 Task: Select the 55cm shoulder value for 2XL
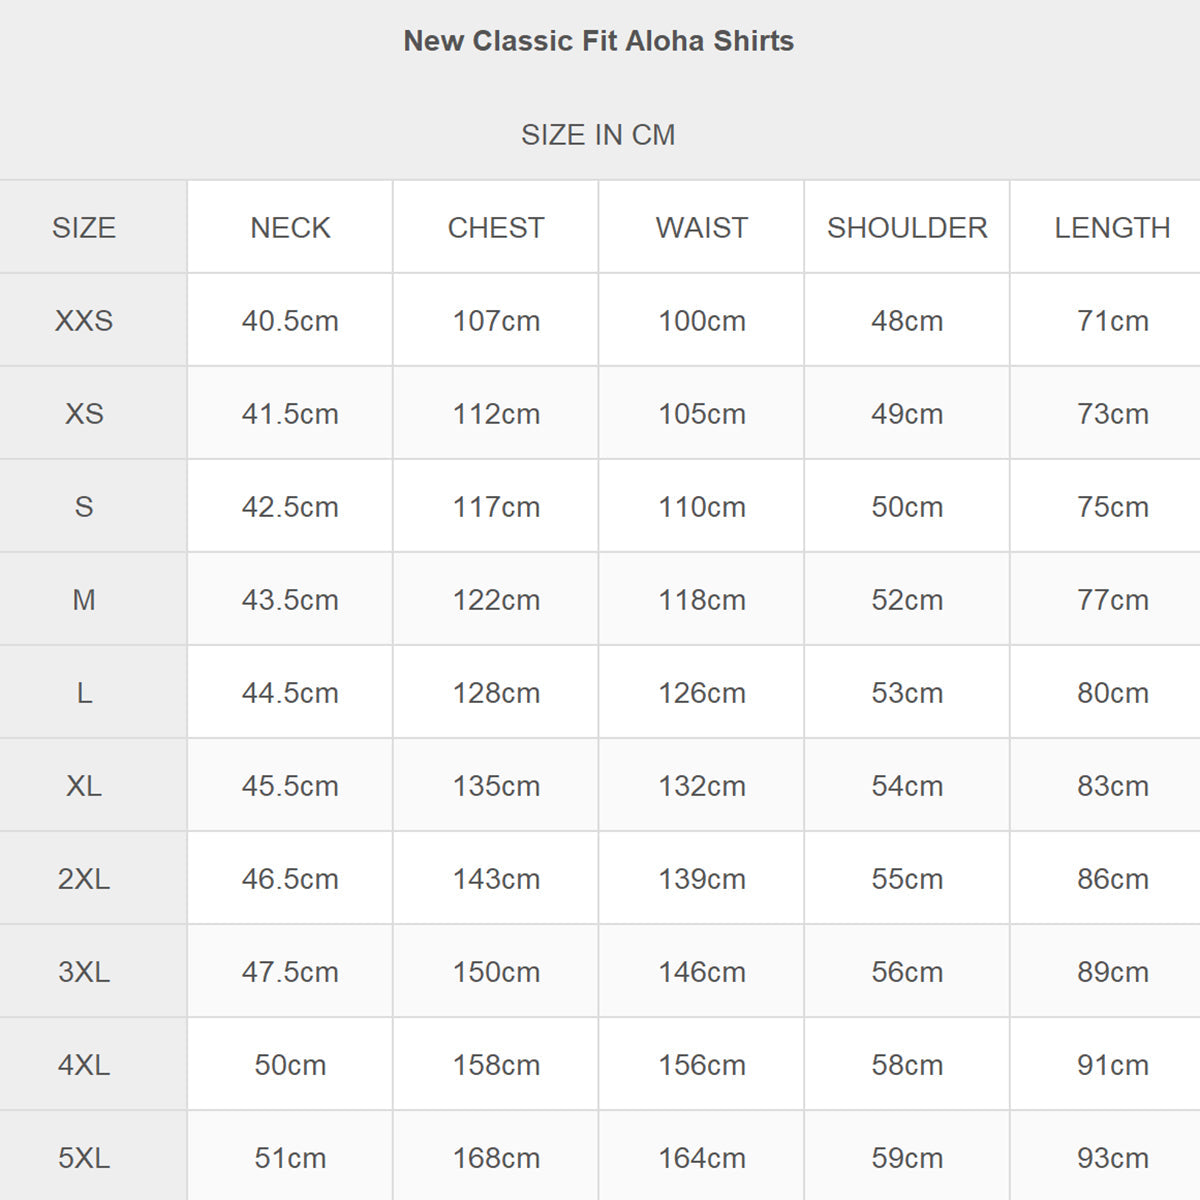[907, 879]
